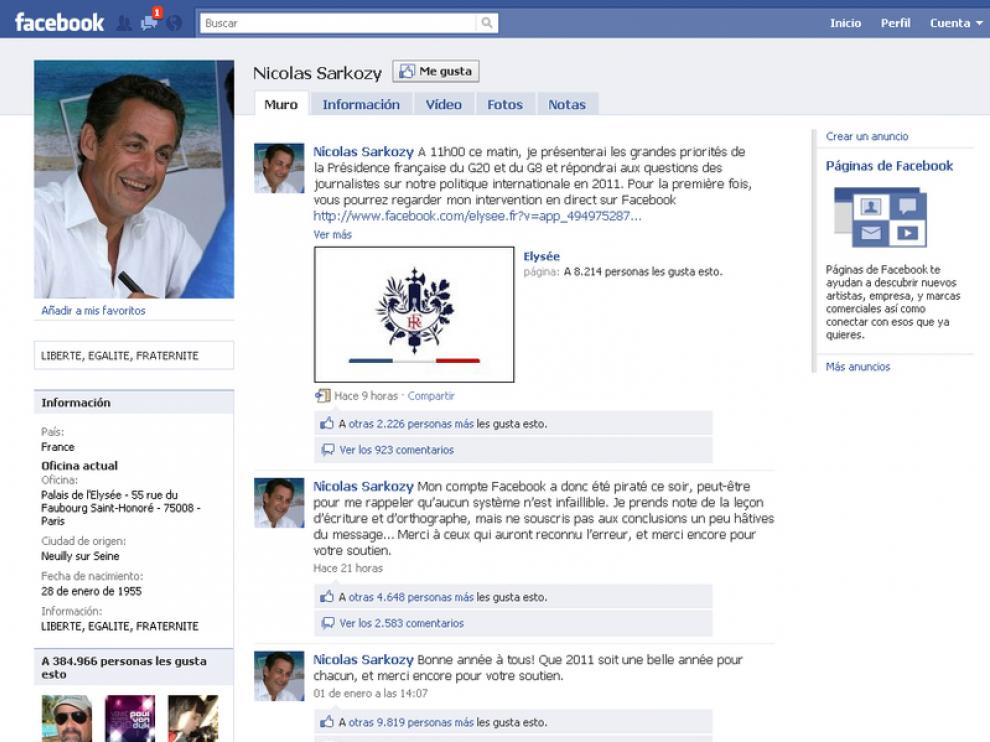
Task: Open otras 2.226 personas más link
Action: pos(411,424)
